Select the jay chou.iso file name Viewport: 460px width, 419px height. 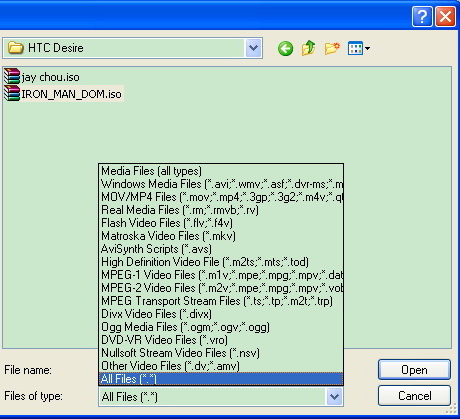click(x=51, y=77)
